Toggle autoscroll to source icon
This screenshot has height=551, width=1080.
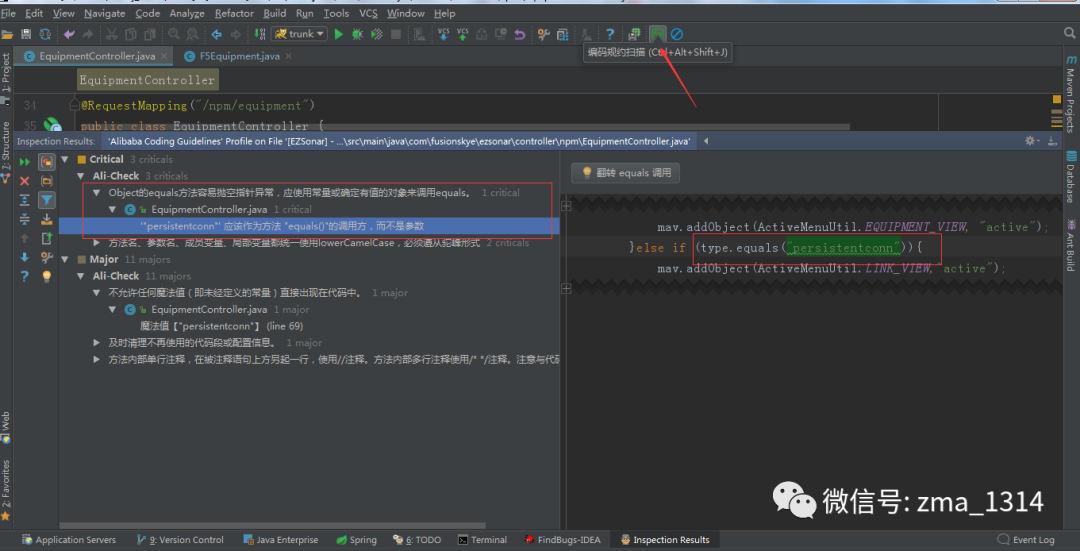pyautogui.click(x=47, y=219)
